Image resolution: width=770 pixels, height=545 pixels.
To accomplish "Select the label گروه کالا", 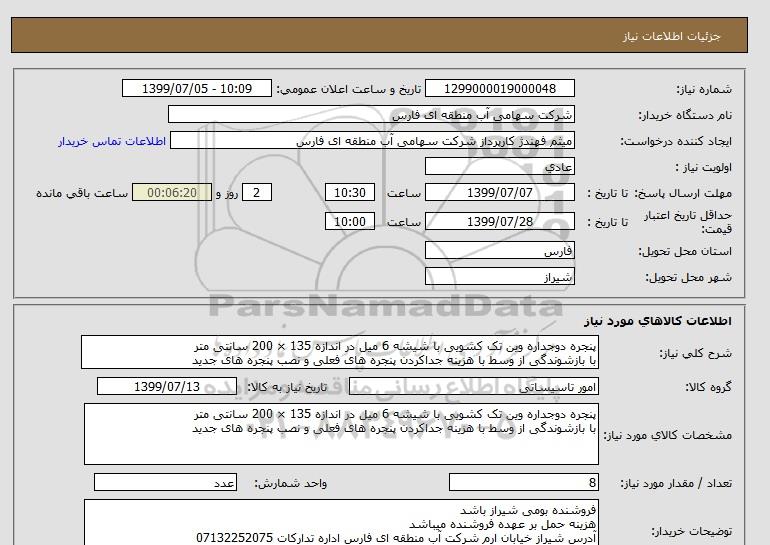I will click(x=709, y=387).
